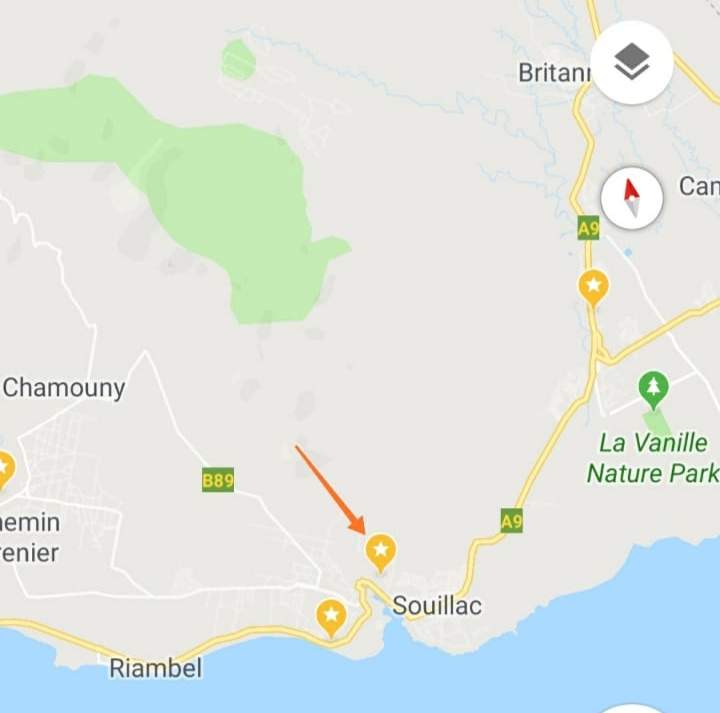Click the small round green area at the top
The width and height of the screenshot is (720, 713).
[x=239, y=59]
